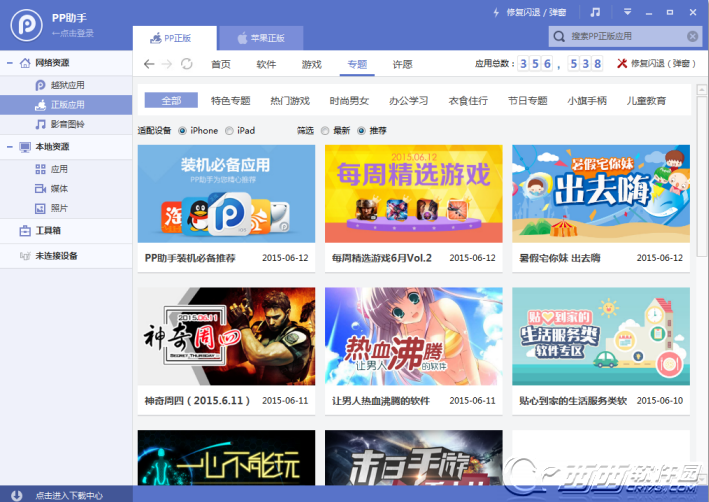Open the 首页 menu item
709x502 pixels.
(x=221, y=64)
